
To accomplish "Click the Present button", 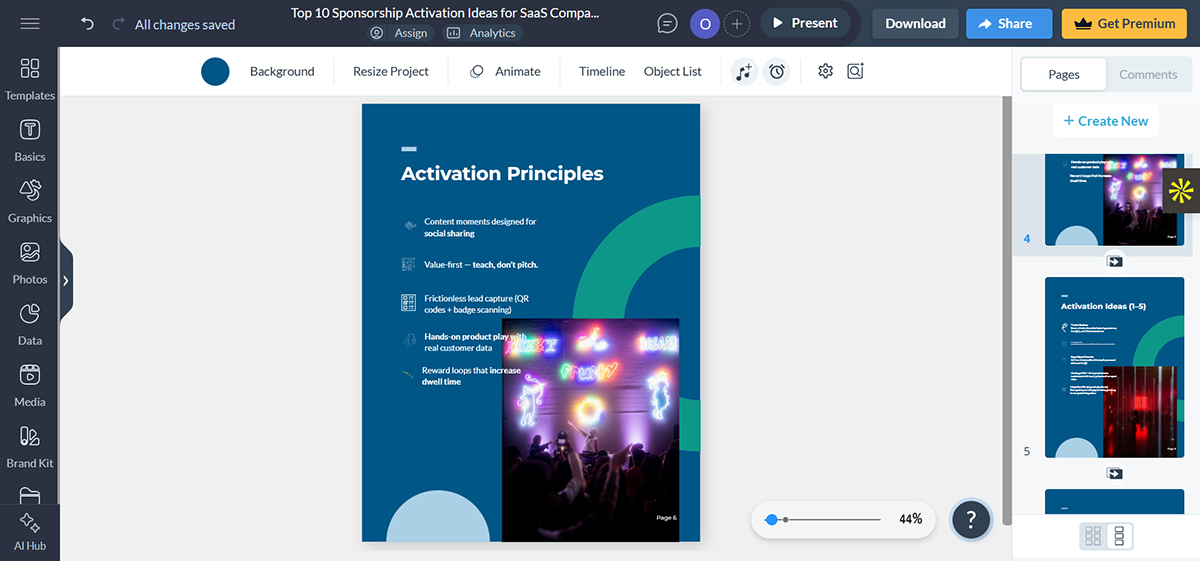I will 805,23.
